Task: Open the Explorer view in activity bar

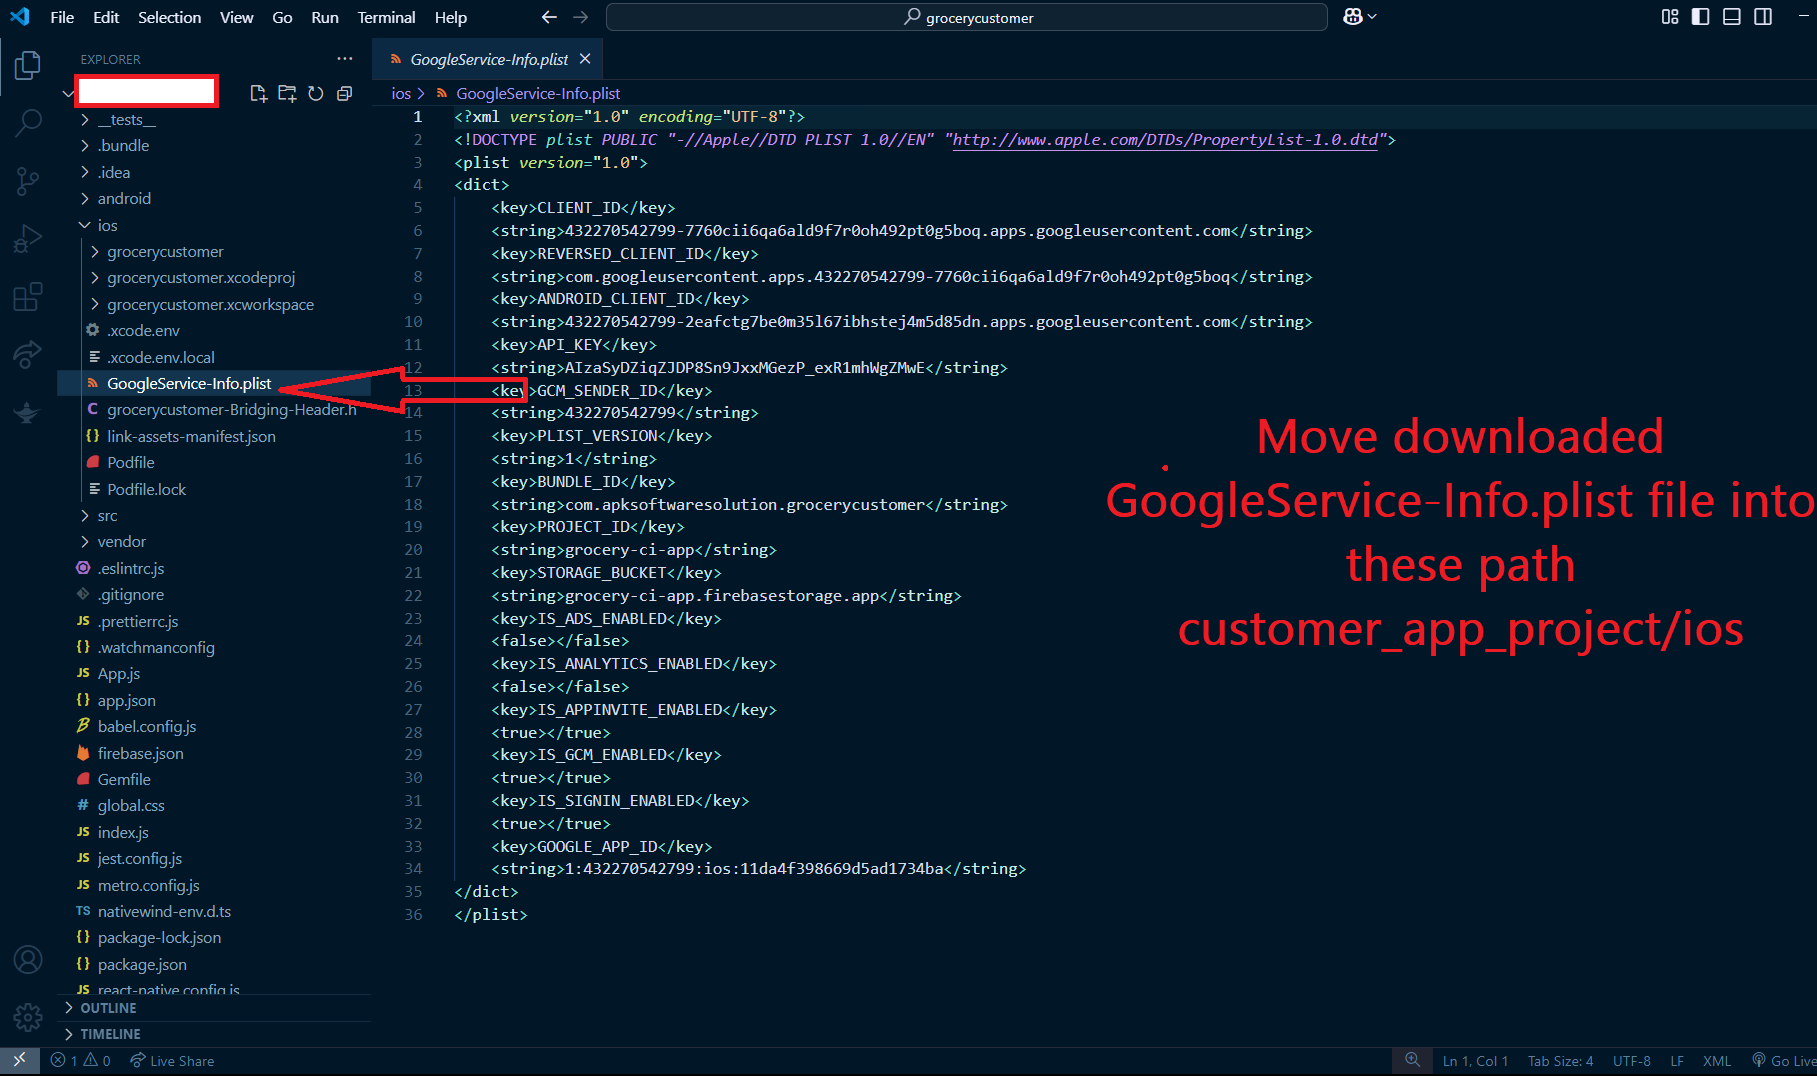Action: [28, 66]
